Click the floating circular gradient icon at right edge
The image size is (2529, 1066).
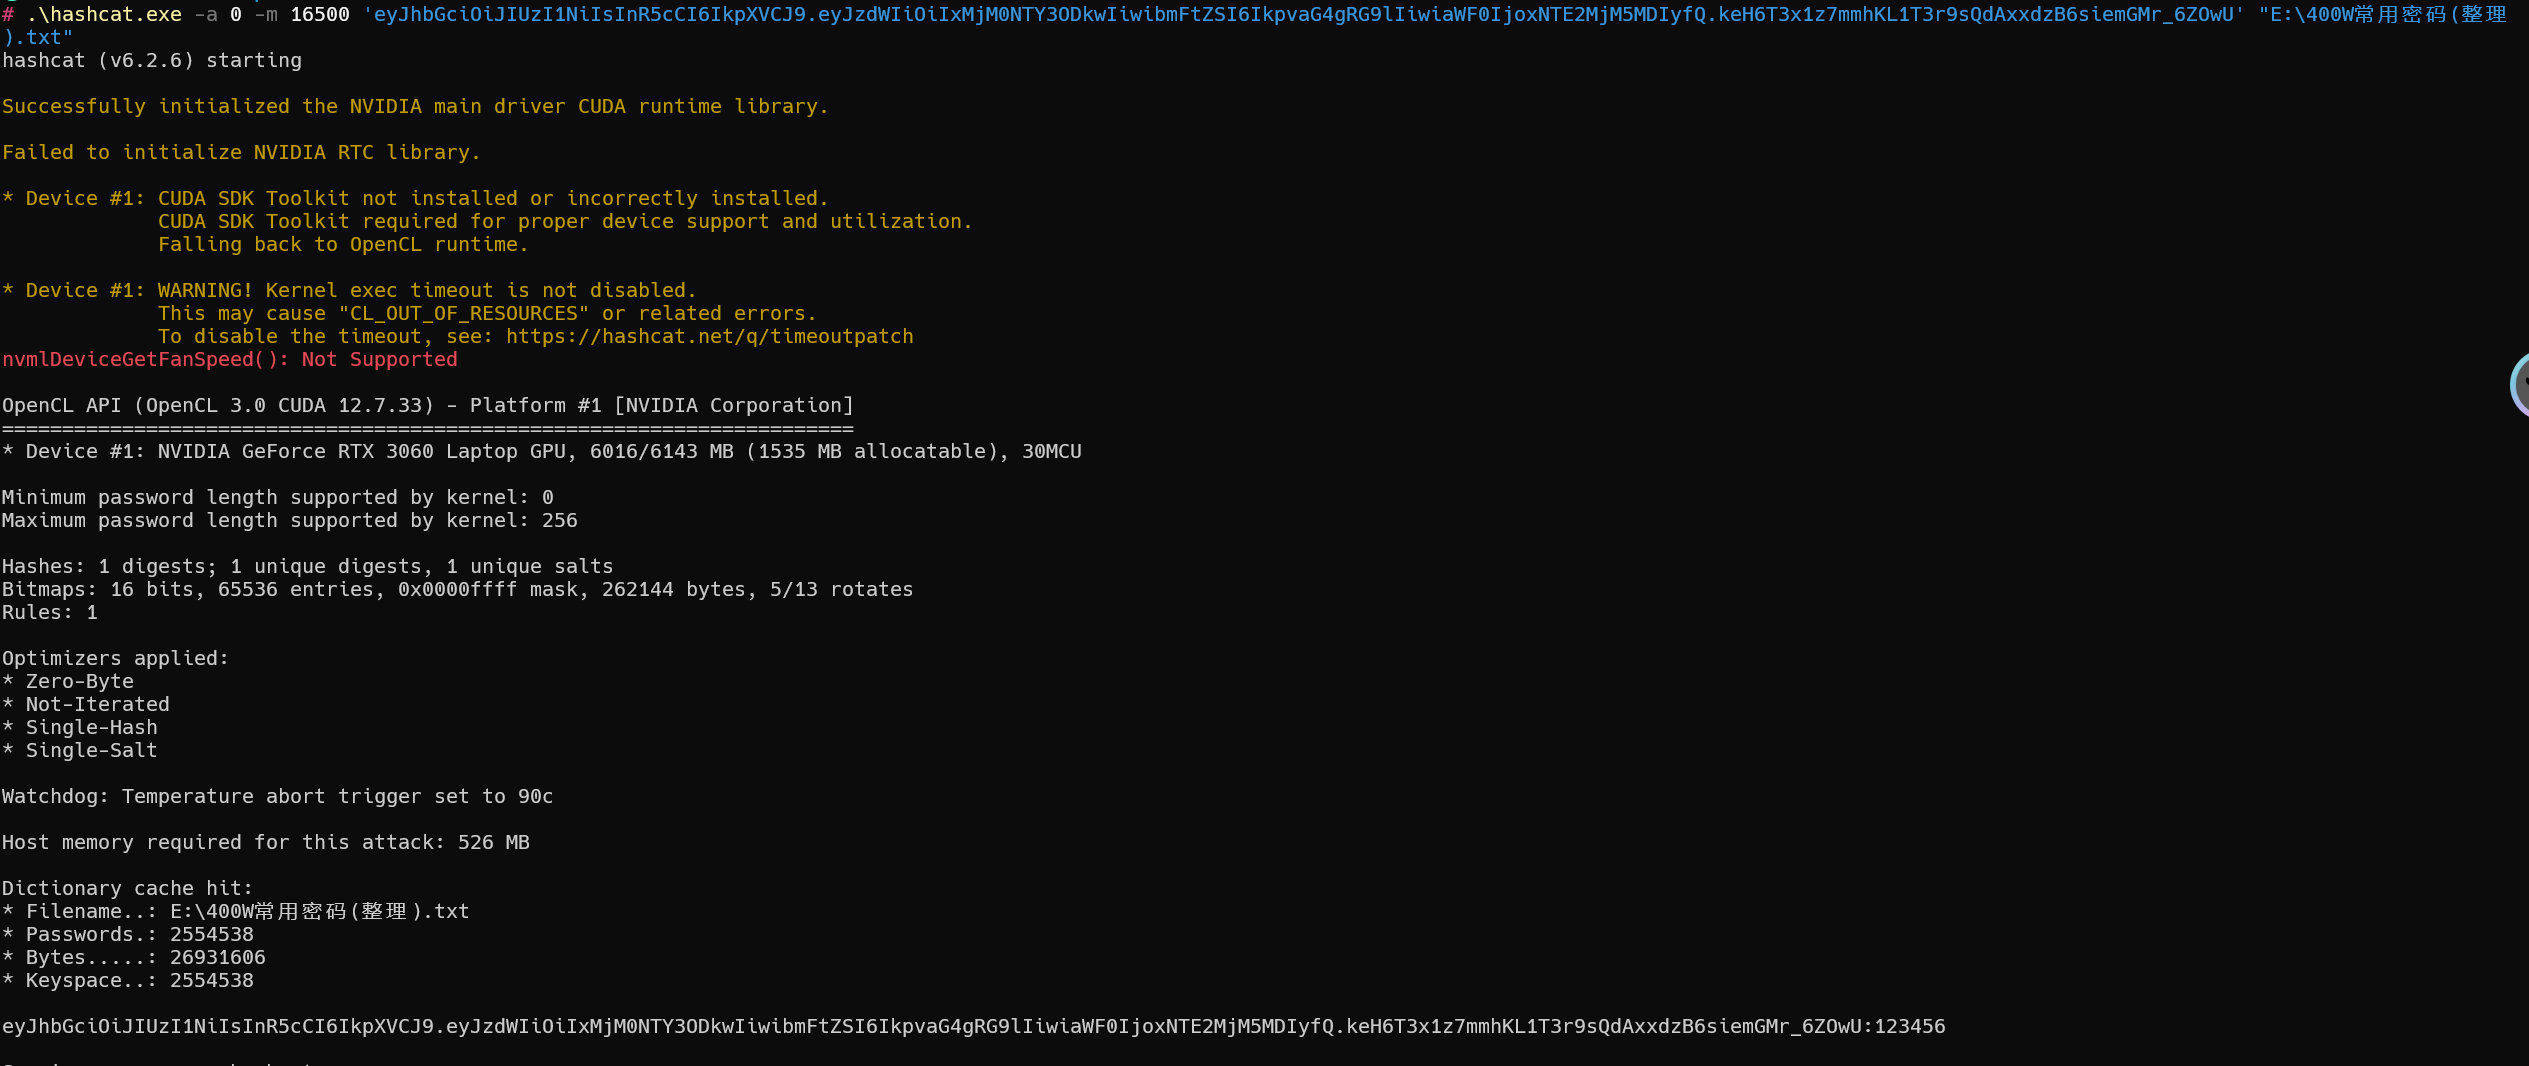click(x=2519, y=384)
